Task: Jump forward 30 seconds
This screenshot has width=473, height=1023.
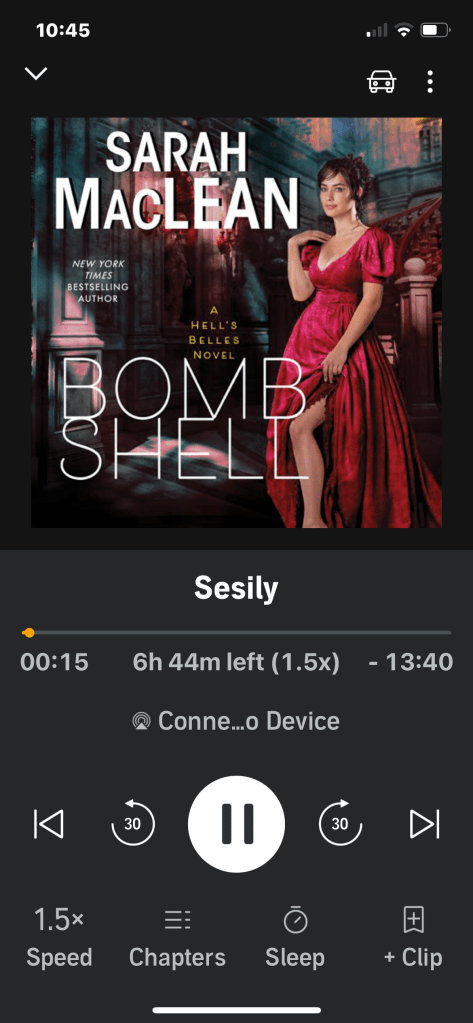Action: tap(340, 823)
